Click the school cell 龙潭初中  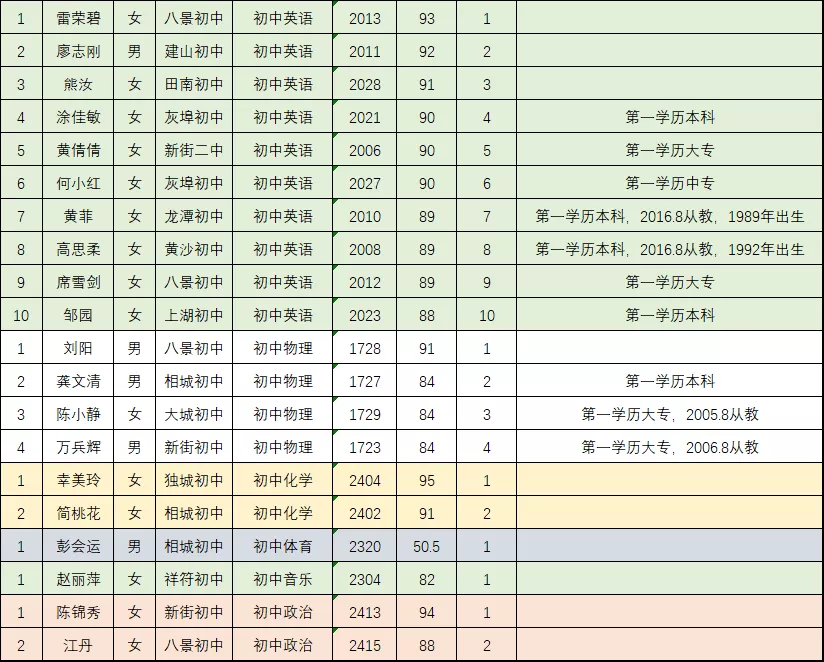(x=194, y=216)
